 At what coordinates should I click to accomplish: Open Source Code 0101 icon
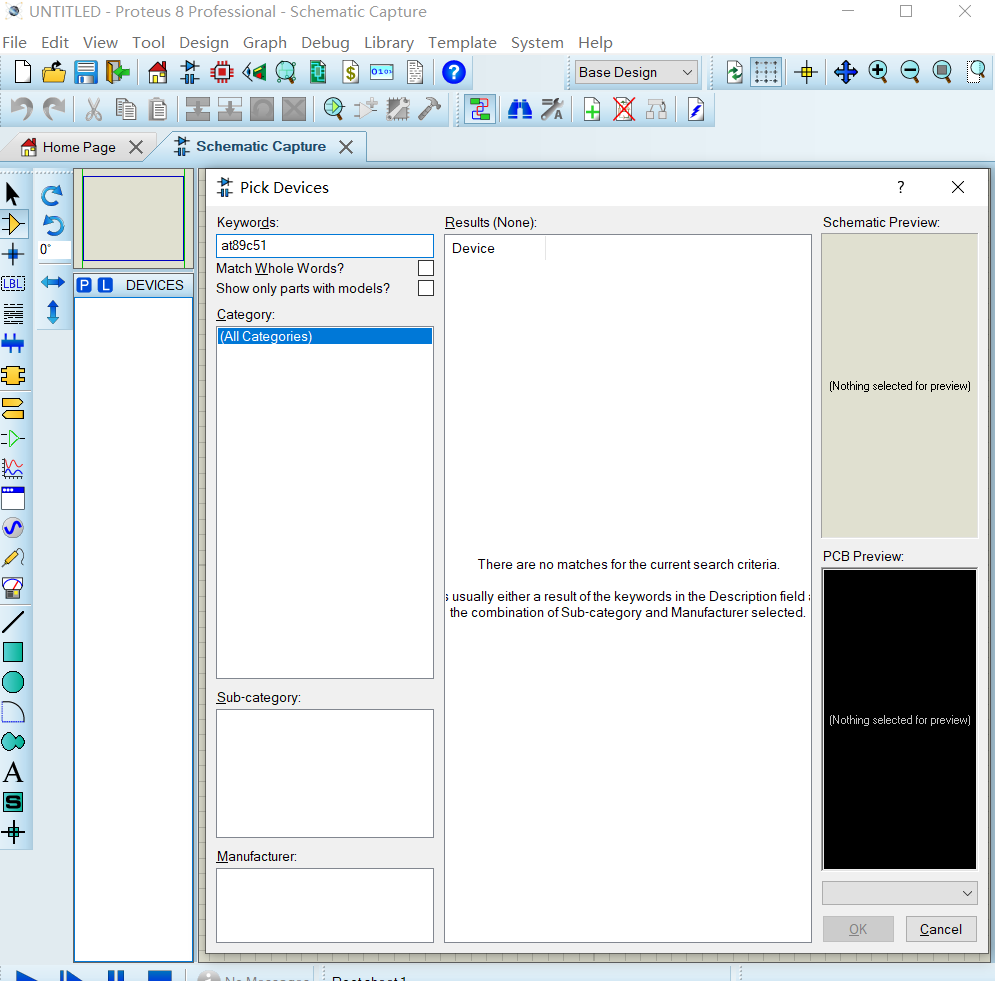point(382,72)
